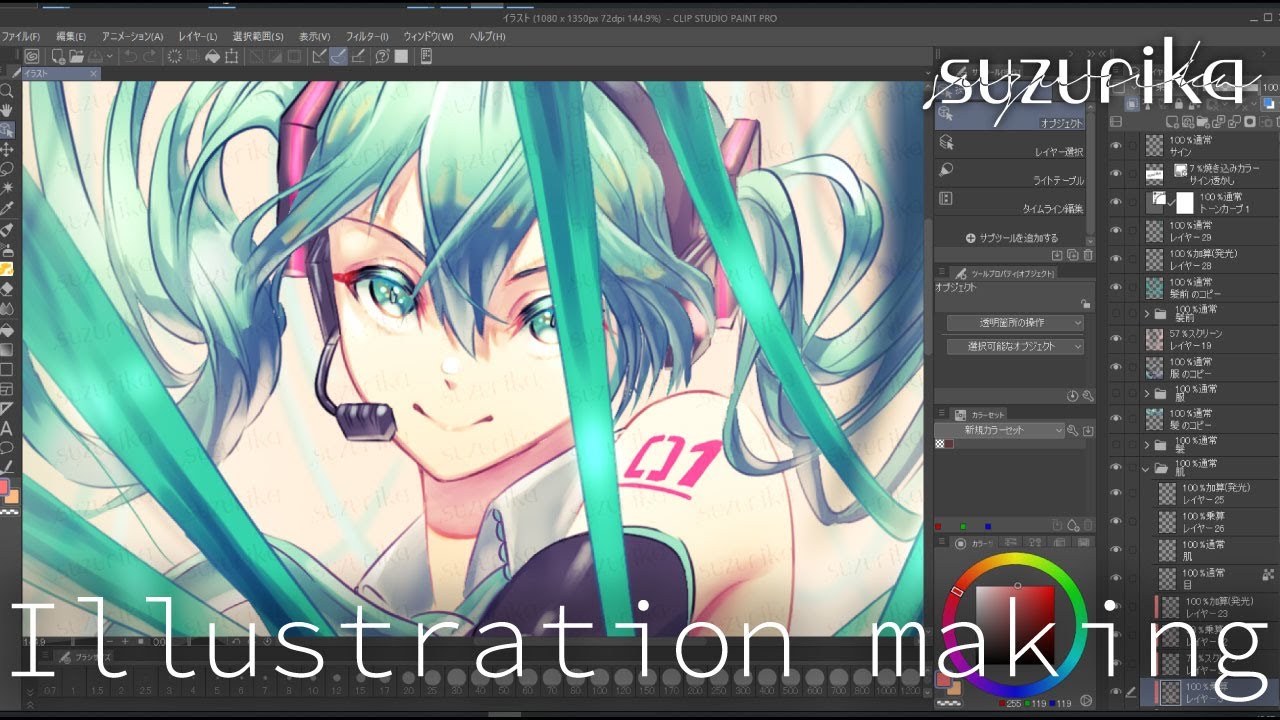Open a file using toolbar folder icon
Screen dimensions: 1280x720
click(76, 57)
